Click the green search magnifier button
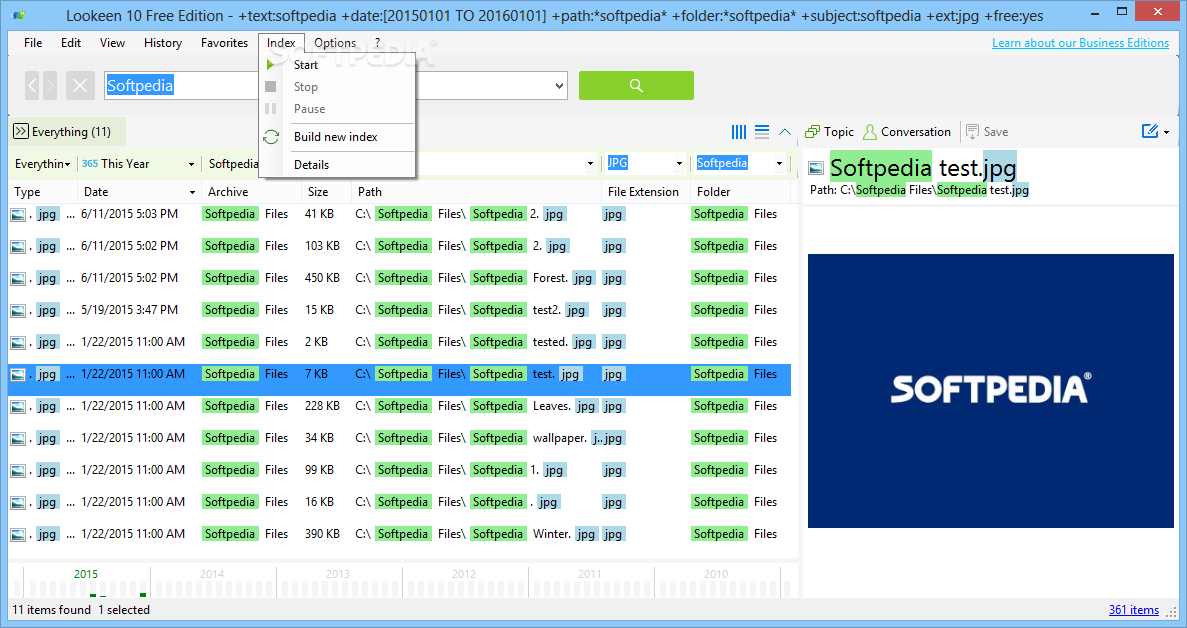 (636, 85)
